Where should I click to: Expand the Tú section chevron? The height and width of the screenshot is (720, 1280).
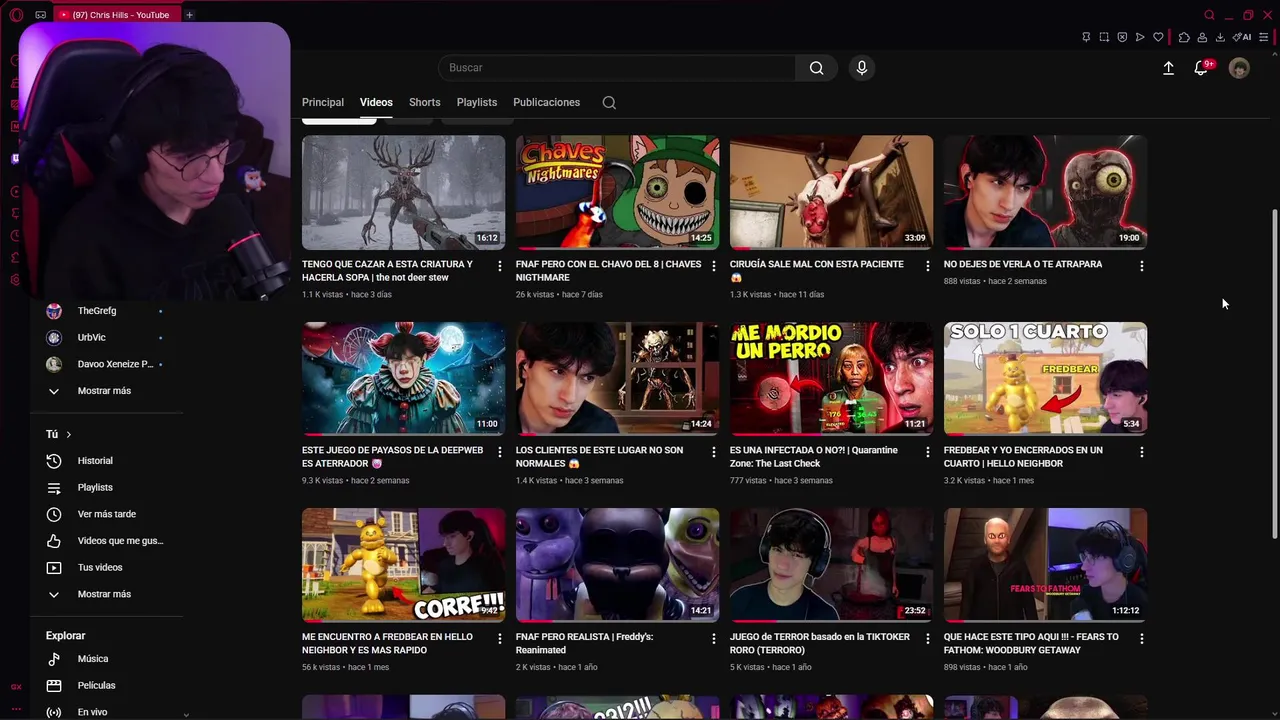tap(68, 435)
